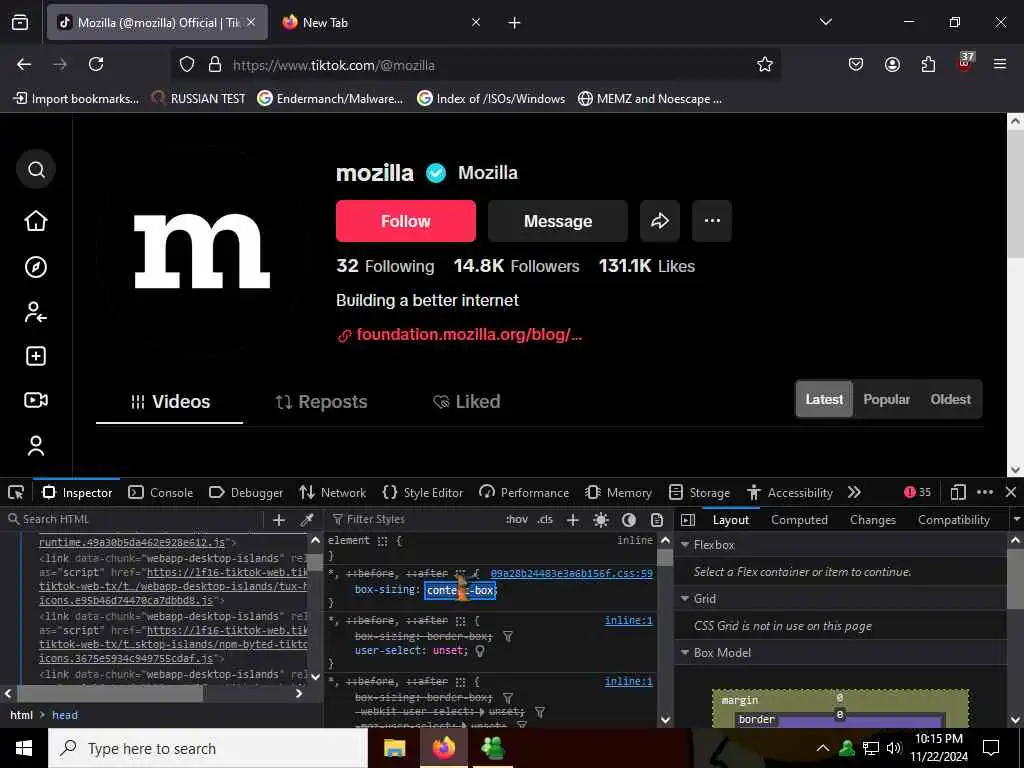The height and width of the screenshot is (768, 1024).
Task: Toggle print media simulation
Action: point(657,520)
